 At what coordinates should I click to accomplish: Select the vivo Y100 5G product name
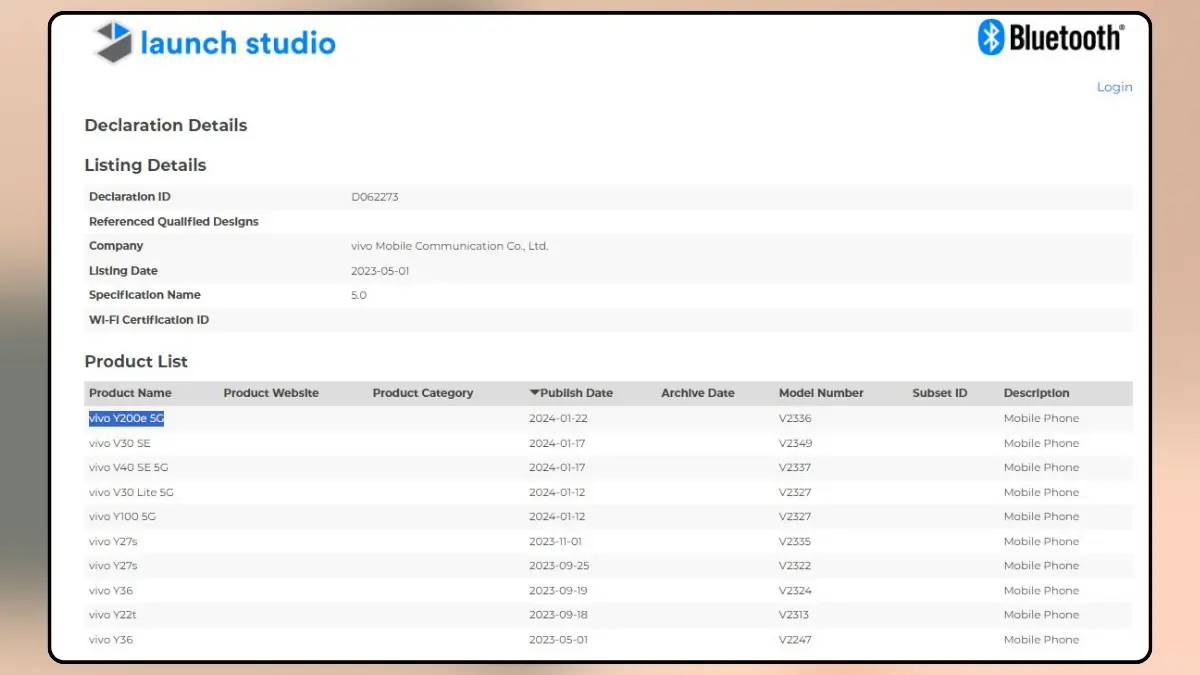122,516
